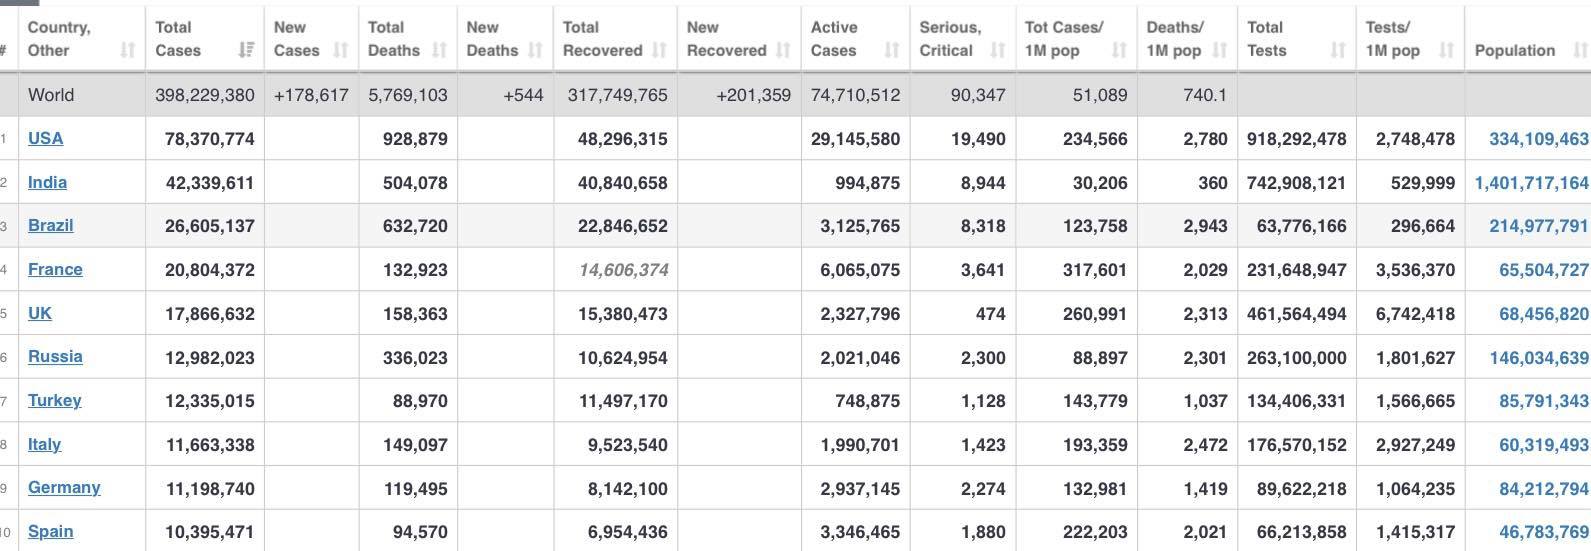Click Total Deaths sort arrow icon
The image size is (1591, 551).
(x=439, y=50)
